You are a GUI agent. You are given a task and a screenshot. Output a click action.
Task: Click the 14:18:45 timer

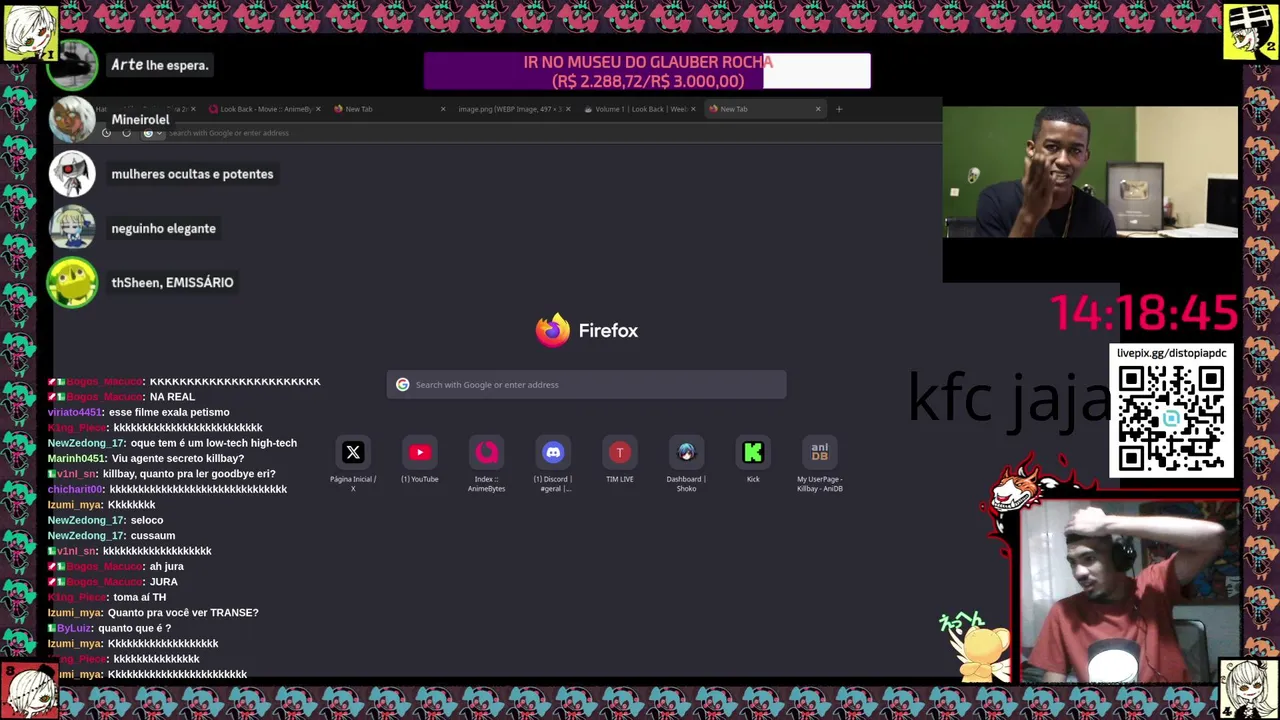[1144, 313]
